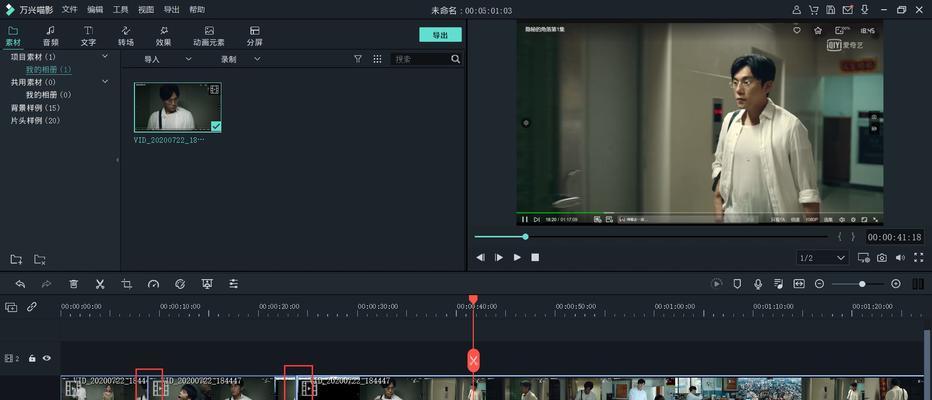Viewport: 932px width, 400px height.
Task: Split clip with scissors icon
Action: [x=100, y=284]
